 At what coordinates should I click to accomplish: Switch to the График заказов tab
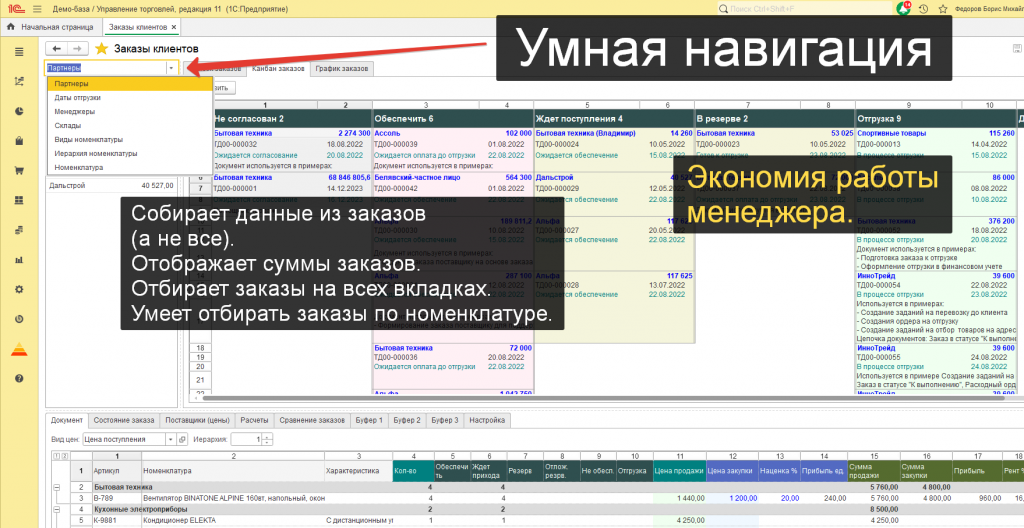(x=342, y=68)
